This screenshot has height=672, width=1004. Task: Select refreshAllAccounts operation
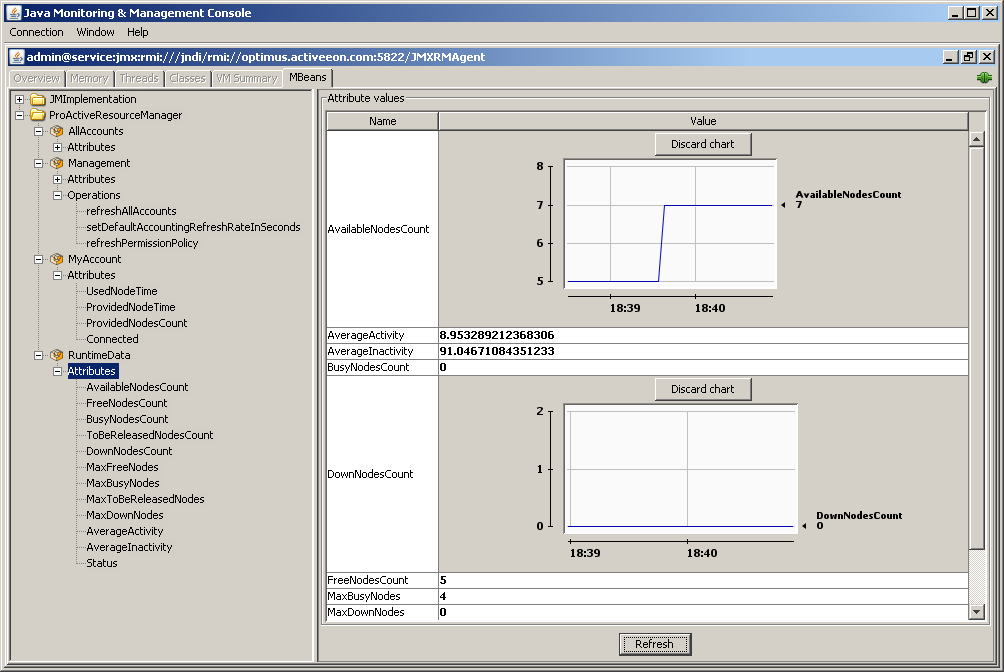[x=131, y=211]
